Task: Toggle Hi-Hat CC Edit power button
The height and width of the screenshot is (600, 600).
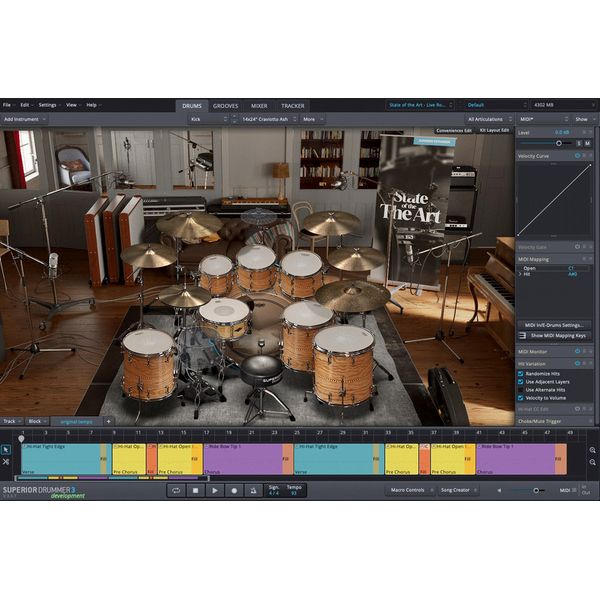Action: click(577, 409)
